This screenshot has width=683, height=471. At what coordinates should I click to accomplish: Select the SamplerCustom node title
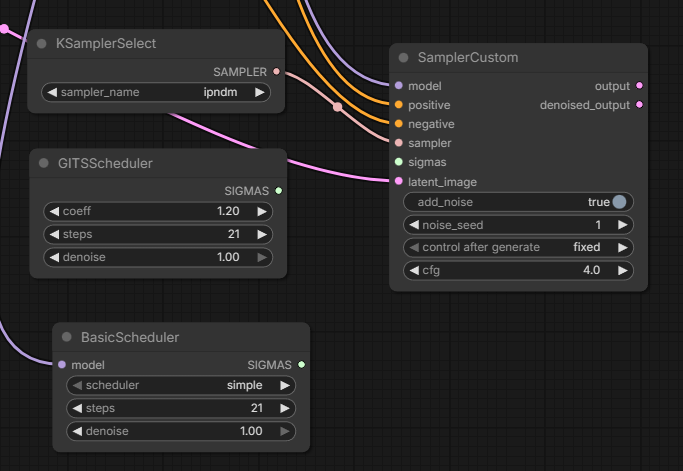coord(468,58)
